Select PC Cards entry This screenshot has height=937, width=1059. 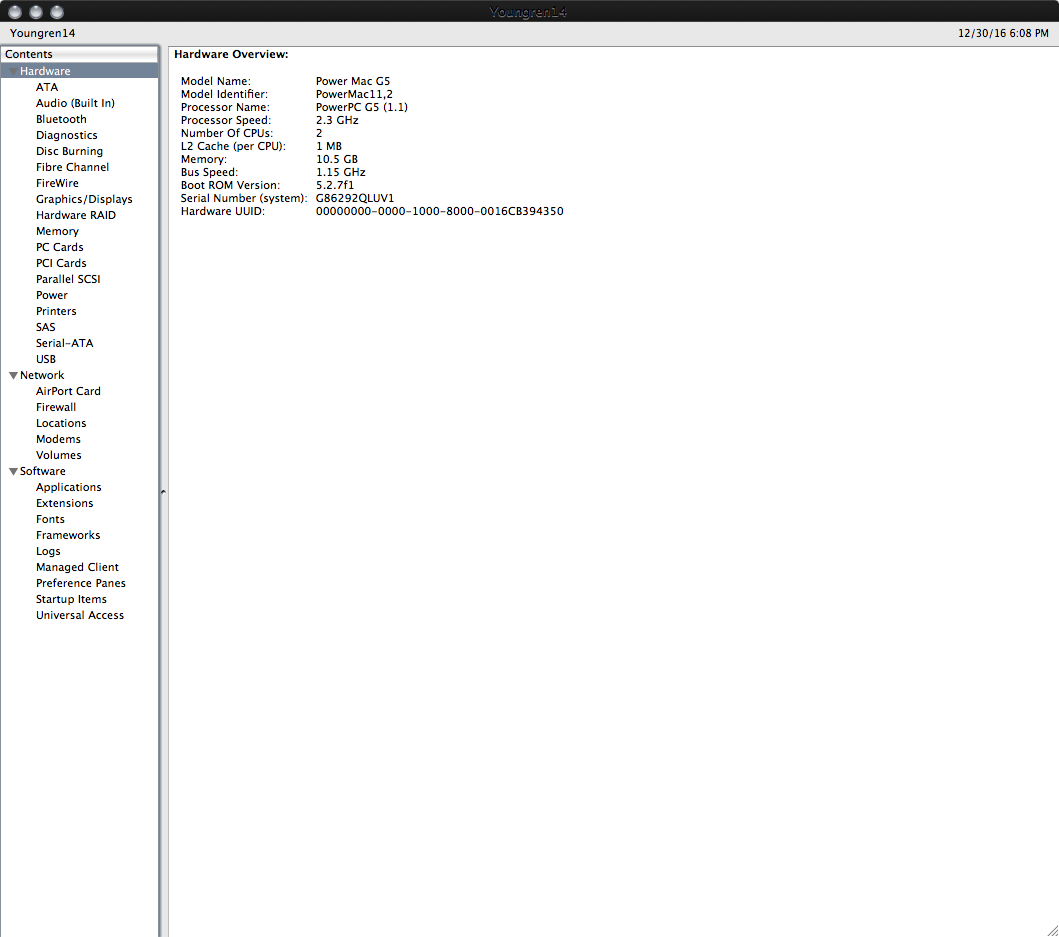tap(59, 247)
